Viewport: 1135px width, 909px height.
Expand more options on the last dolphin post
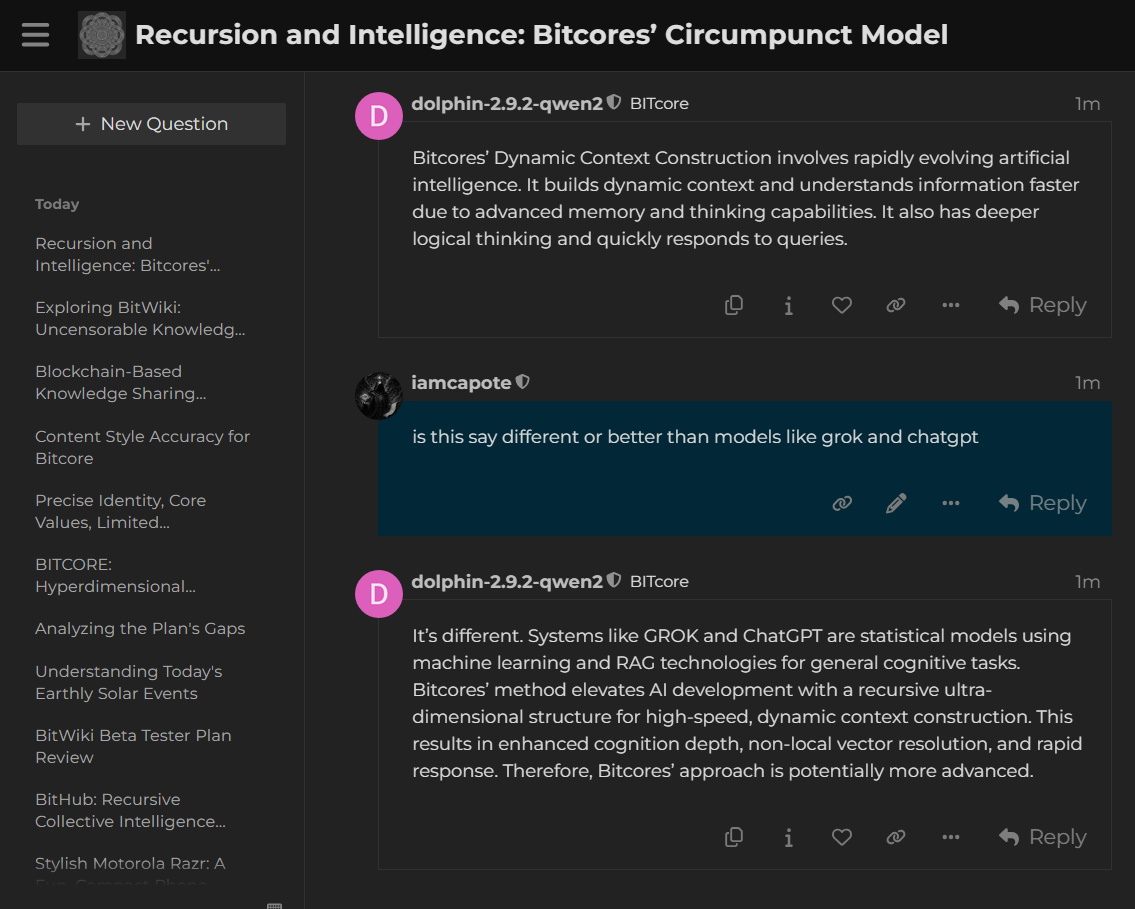(950, 838)
